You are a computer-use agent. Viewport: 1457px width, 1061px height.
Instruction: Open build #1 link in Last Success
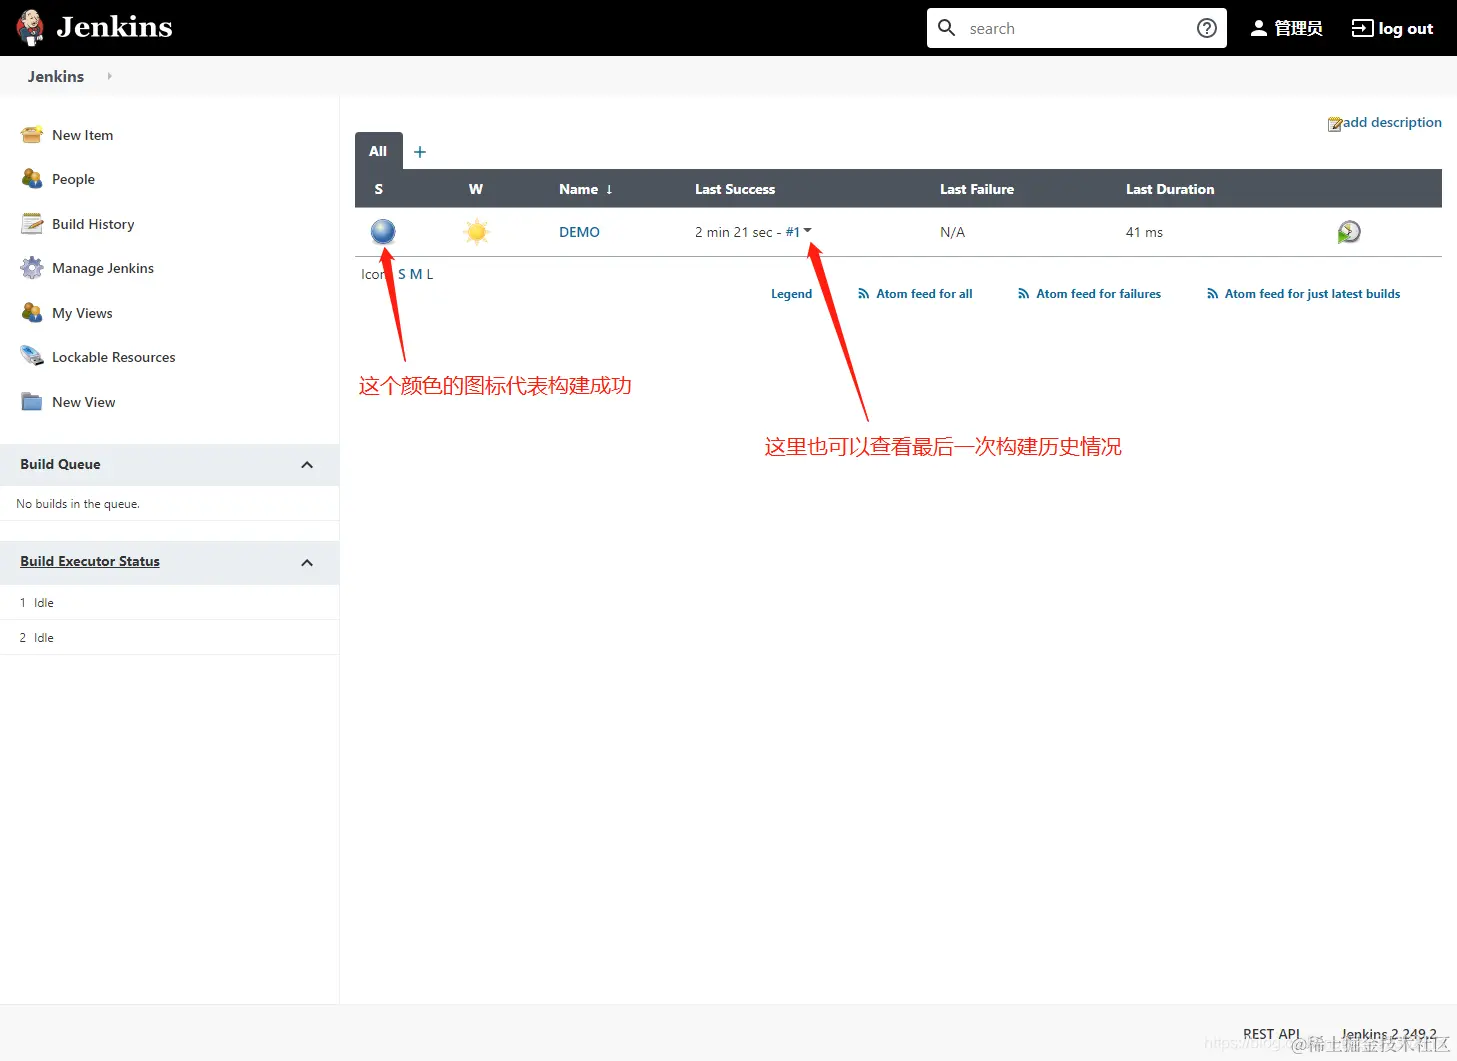pyautogui.click(x=793, y=232)
